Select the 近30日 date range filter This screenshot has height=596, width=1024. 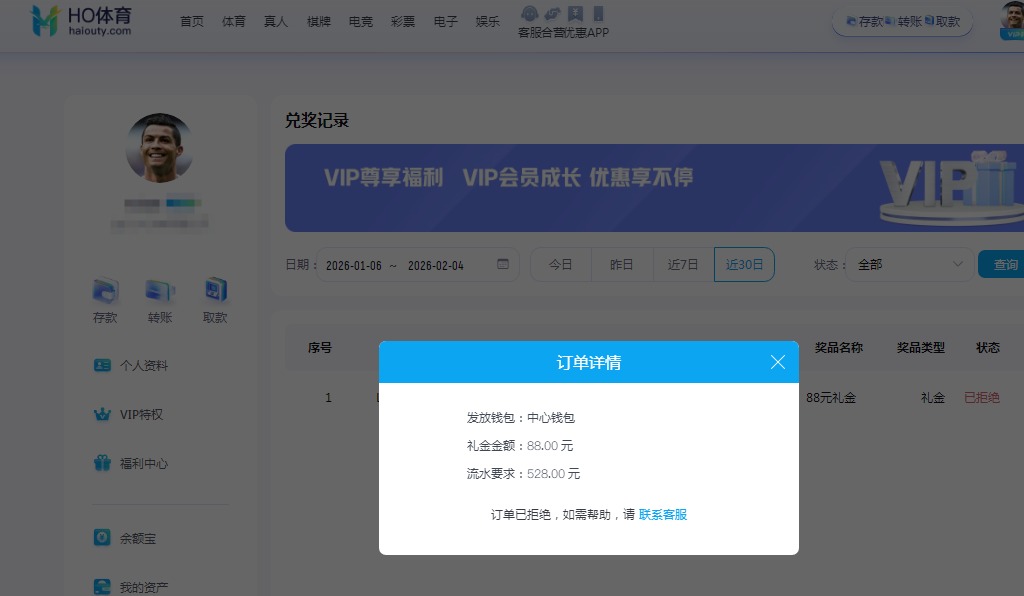coord(743,264)
